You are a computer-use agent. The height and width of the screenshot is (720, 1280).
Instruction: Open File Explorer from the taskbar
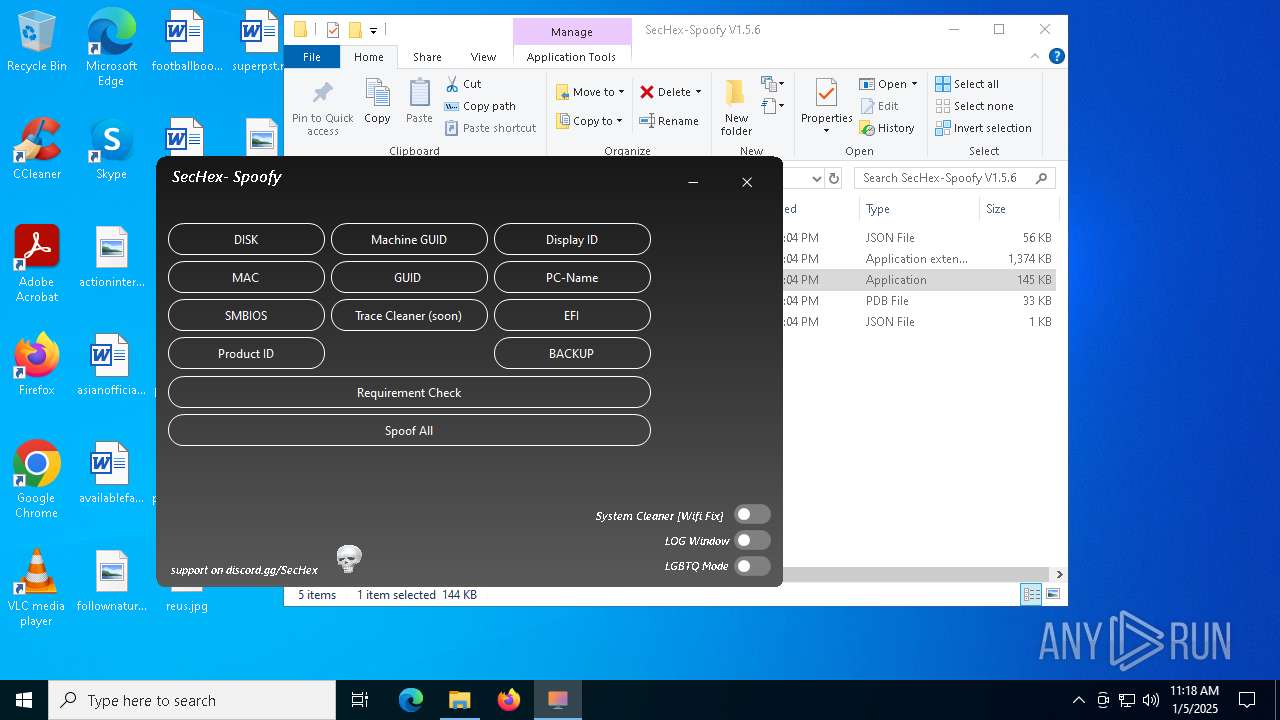point(460,700)
